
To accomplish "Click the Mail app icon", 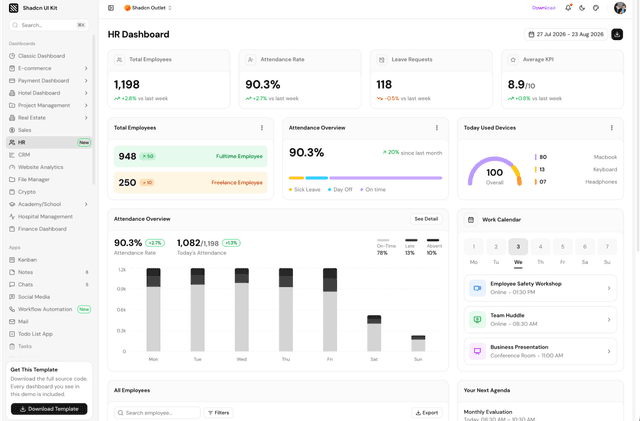I will [x=12, y=322].
